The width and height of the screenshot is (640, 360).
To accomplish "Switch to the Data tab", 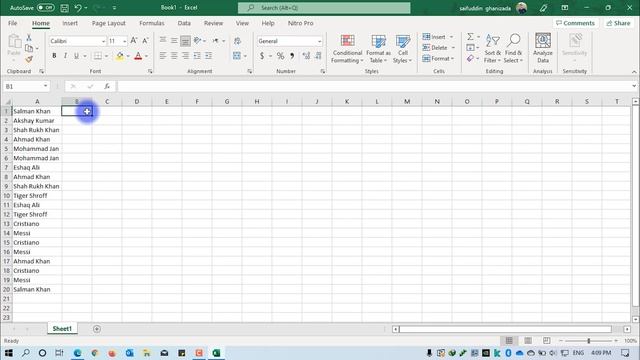I will coord(184,23).
